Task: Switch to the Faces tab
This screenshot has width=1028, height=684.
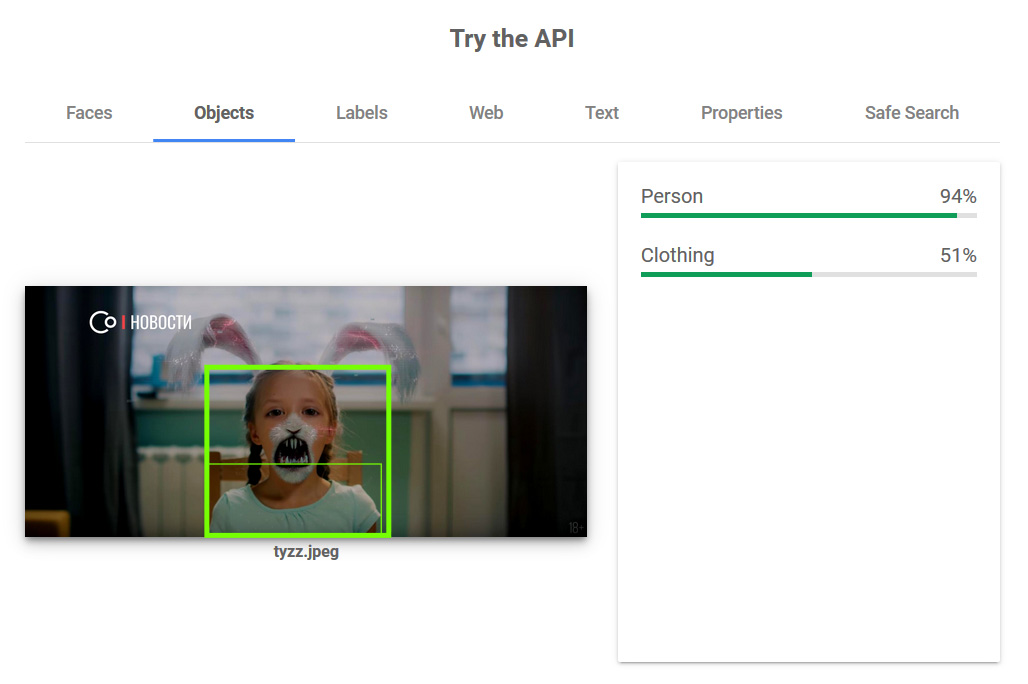Action: coord(89,113)
